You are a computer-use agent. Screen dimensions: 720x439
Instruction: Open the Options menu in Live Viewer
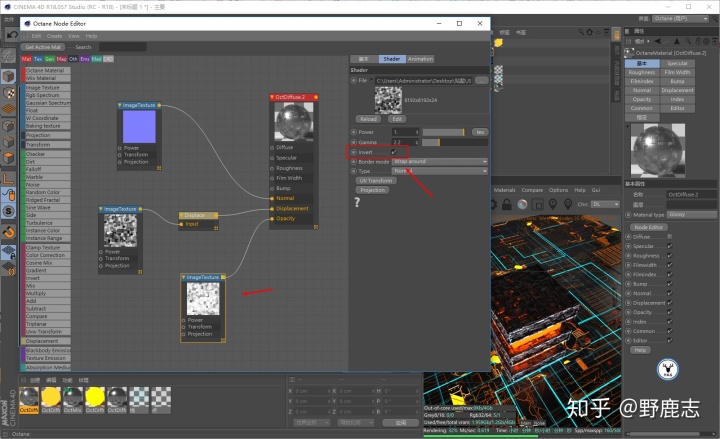click(558, 190)
